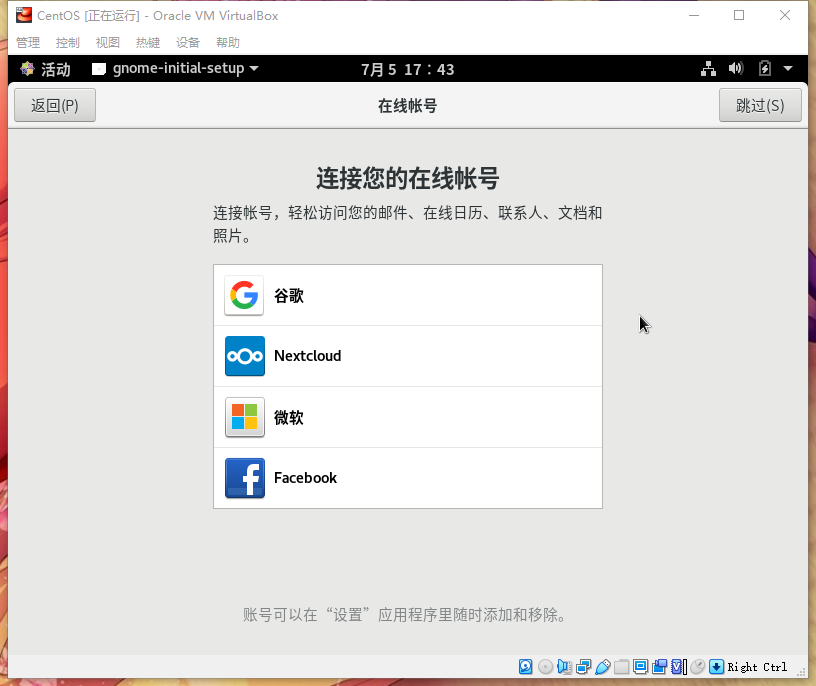
Task: Click the GNOME network tray icon
Action: point(708,69)
